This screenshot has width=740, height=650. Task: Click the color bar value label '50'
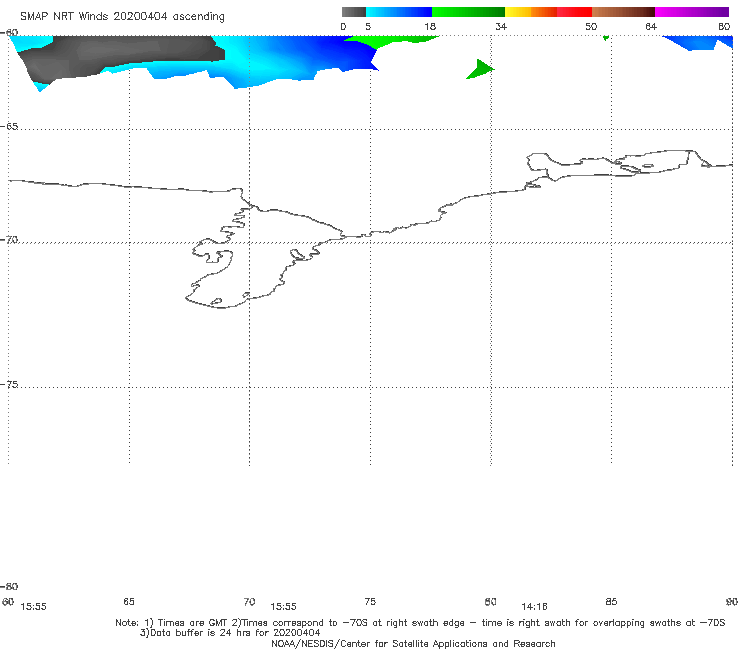[591, 27]
